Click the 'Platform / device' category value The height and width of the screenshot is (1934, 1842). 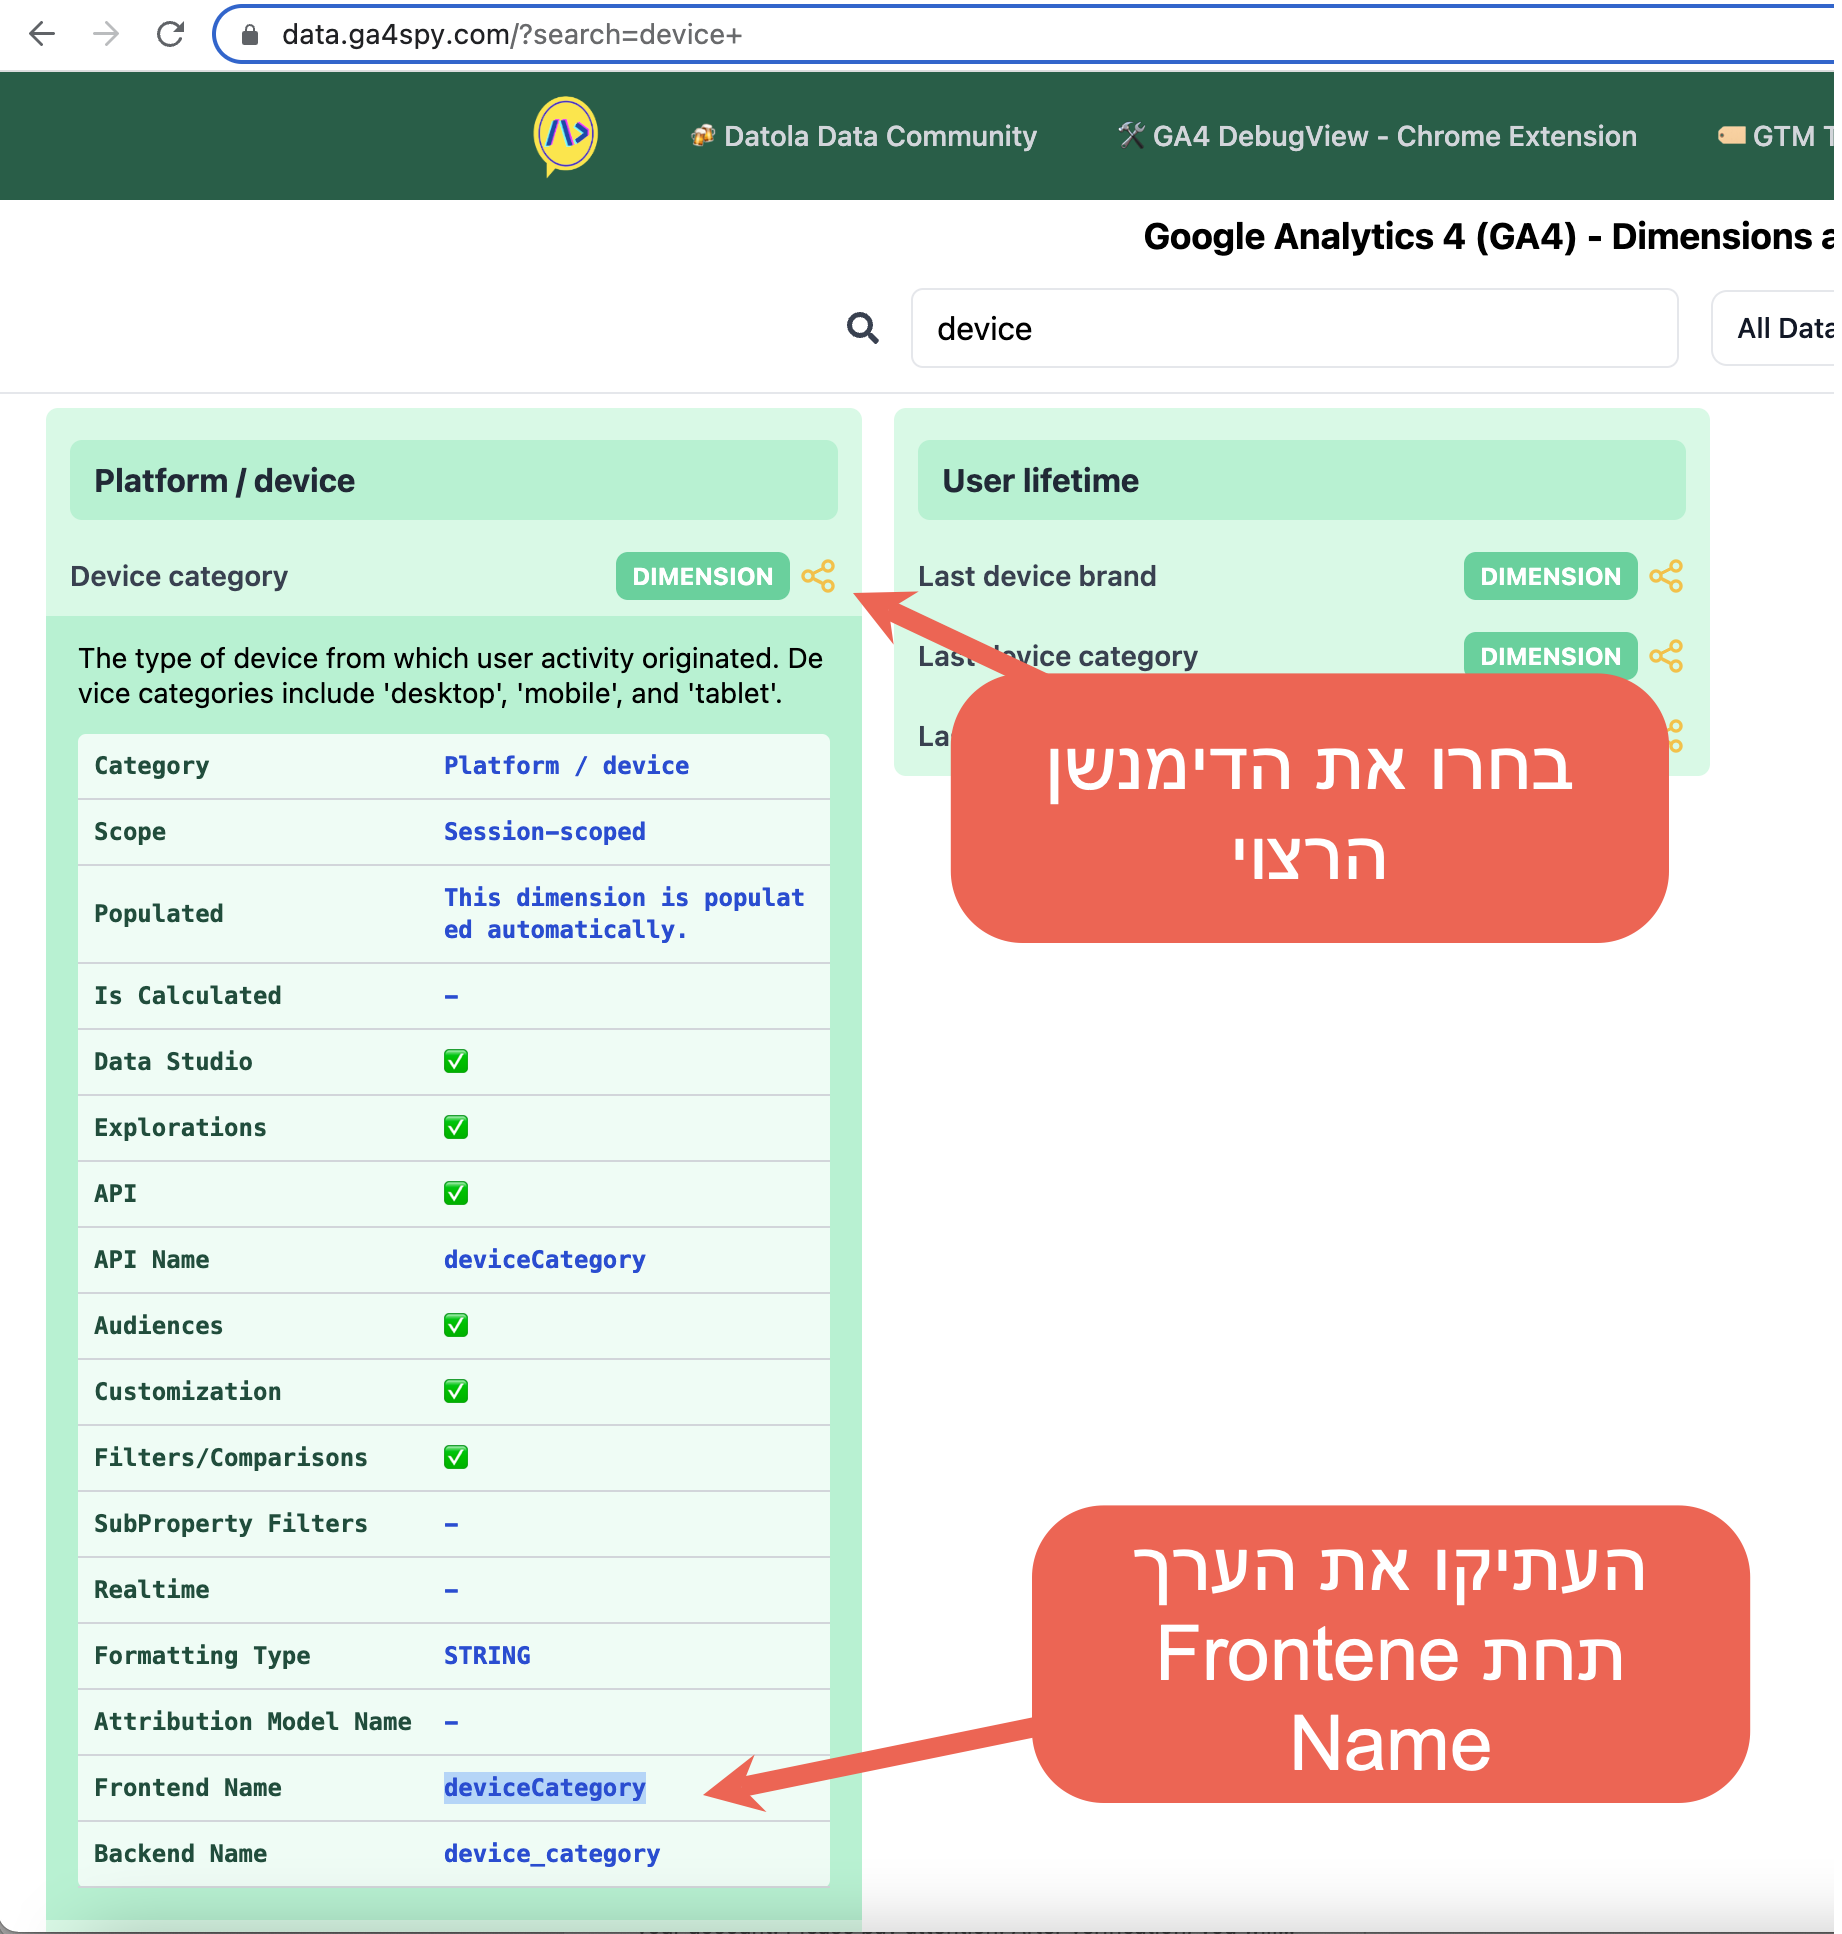pyautogui.click(x=566, y=765)
